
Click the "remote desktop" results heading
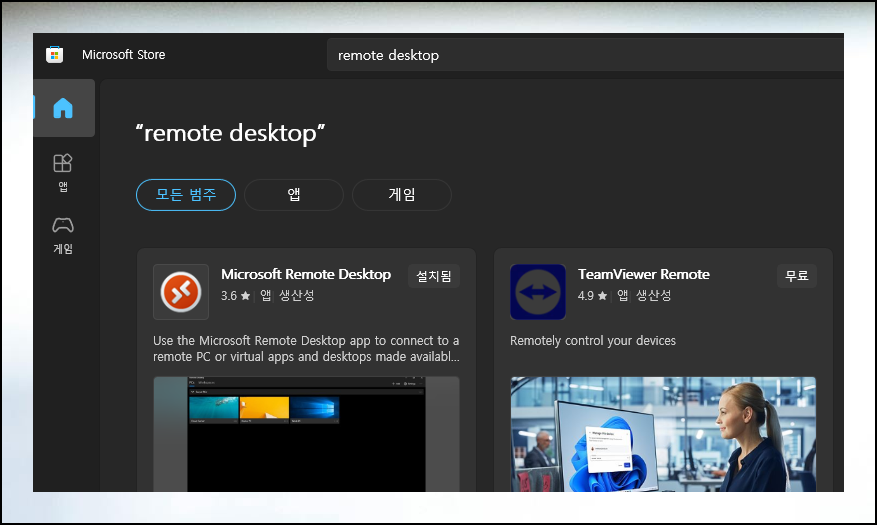[230, 133]
